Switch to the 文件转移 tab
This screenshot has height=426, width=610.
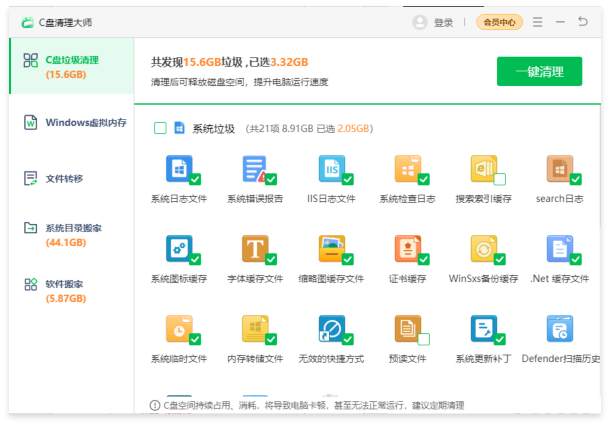67,178
